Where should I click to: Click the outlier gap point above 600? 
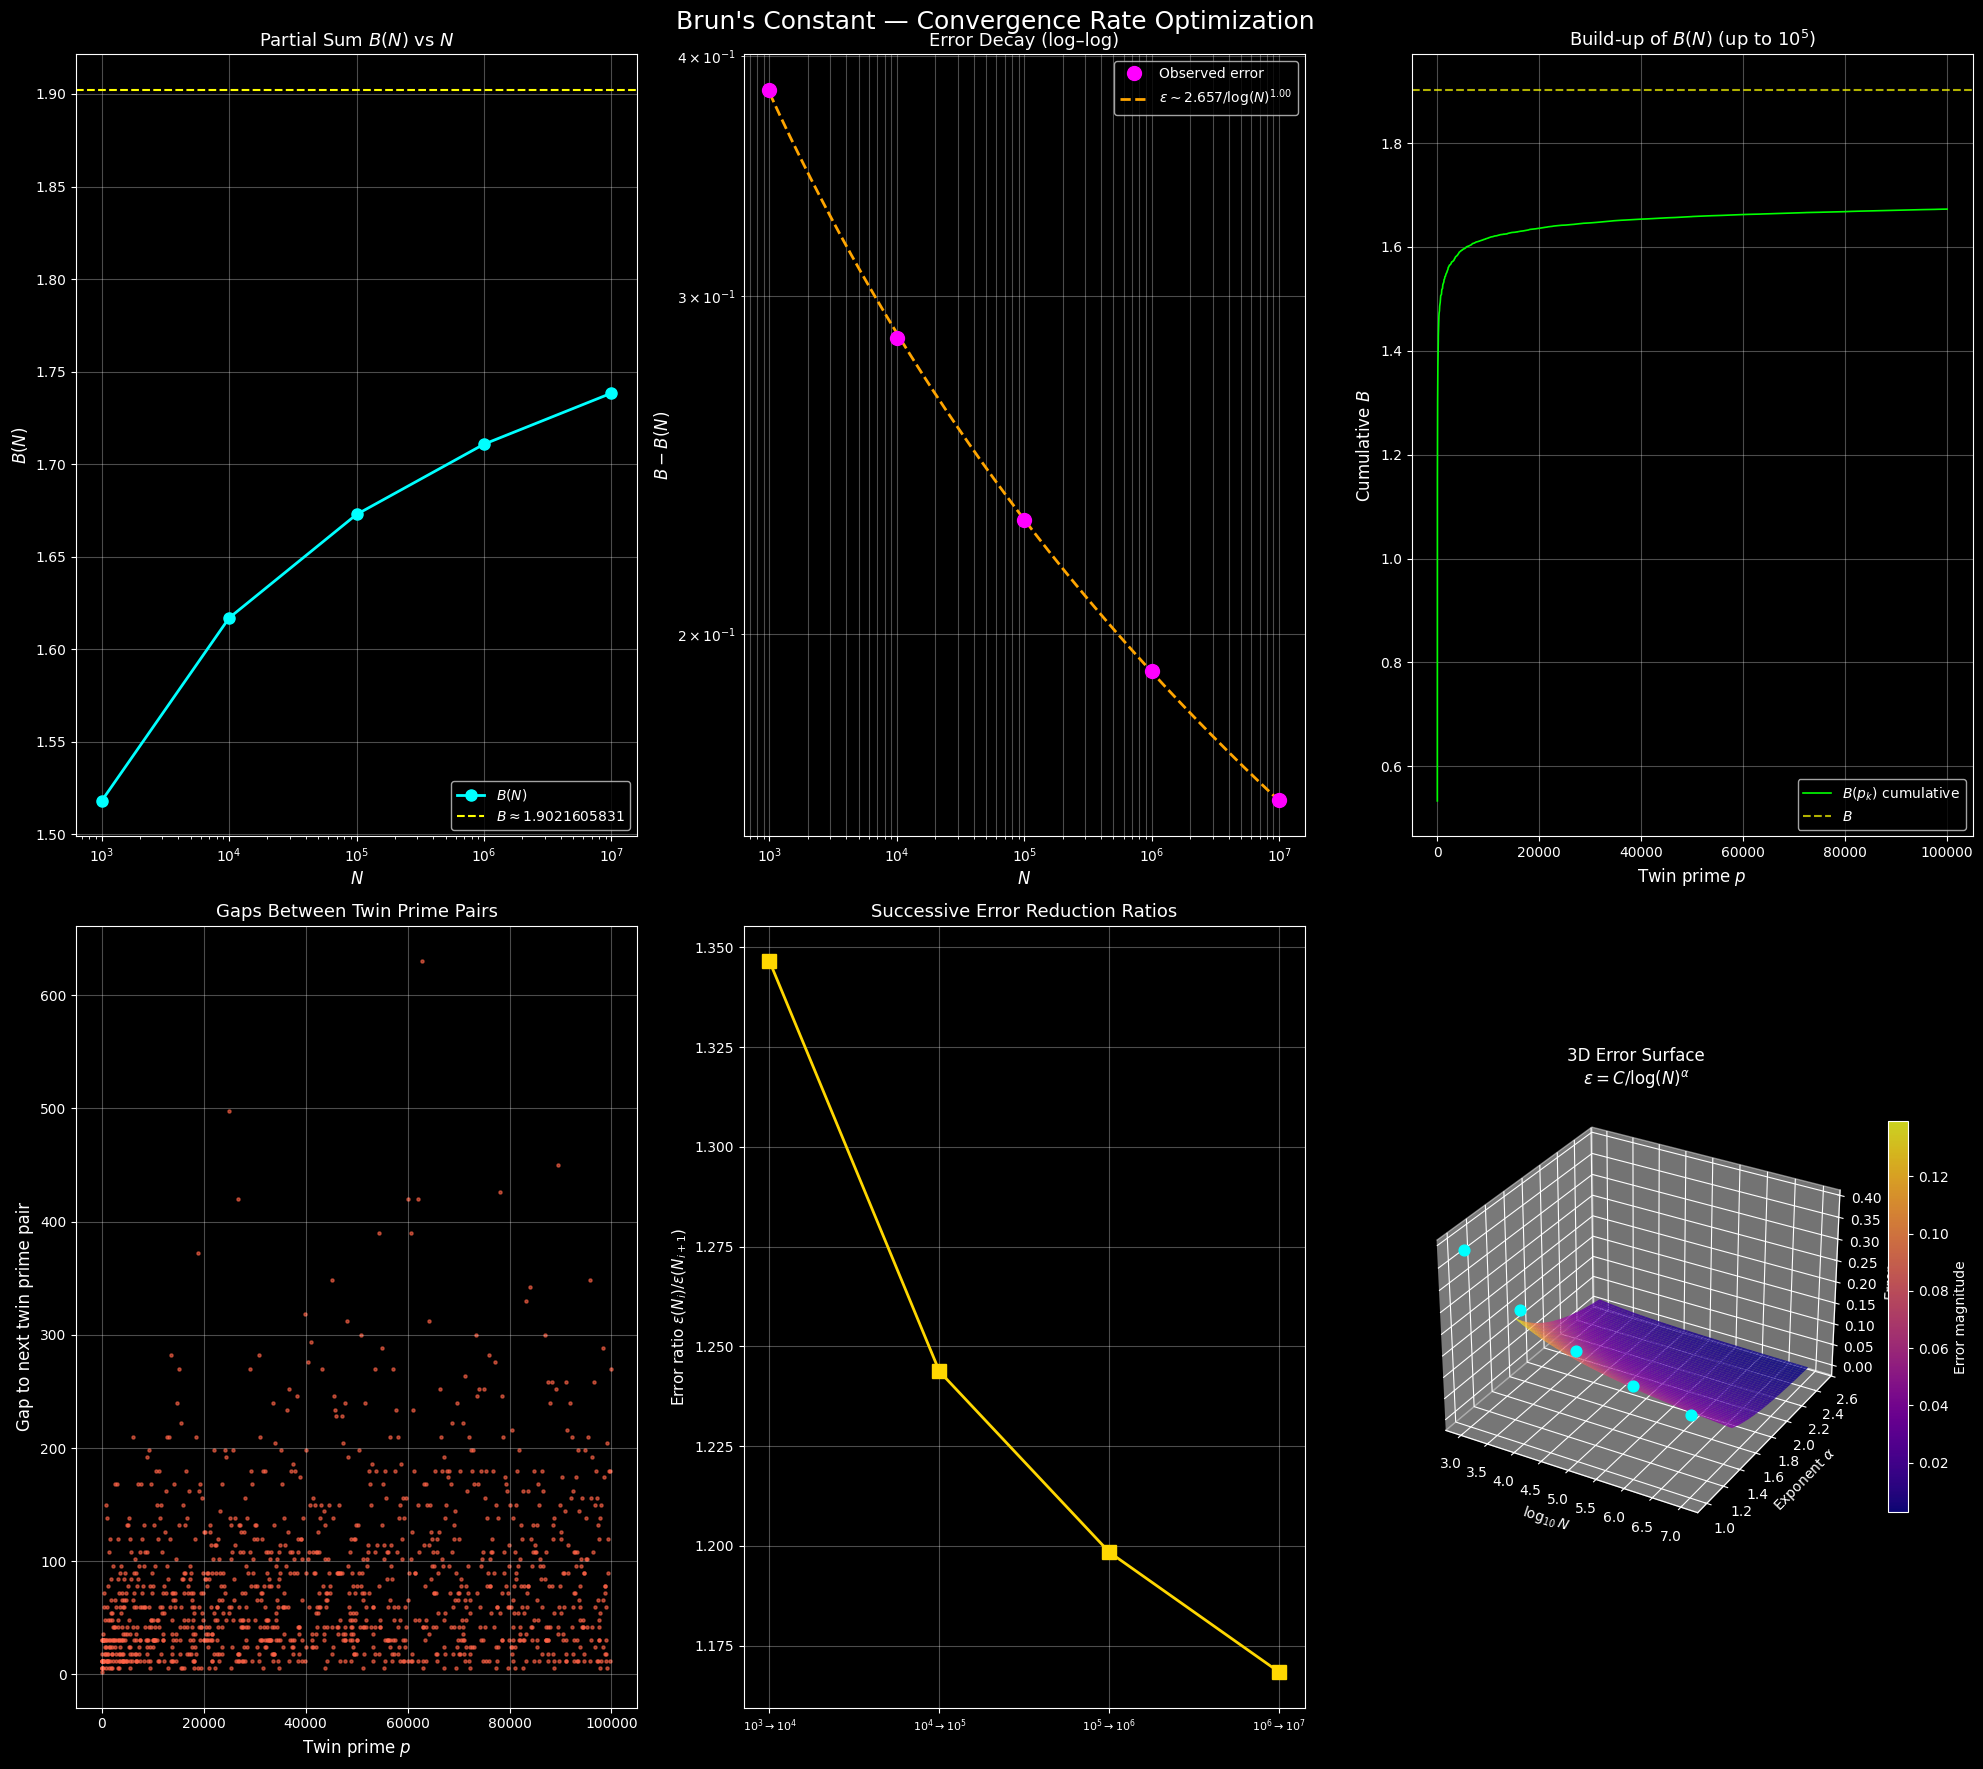[x=422, y=961]
